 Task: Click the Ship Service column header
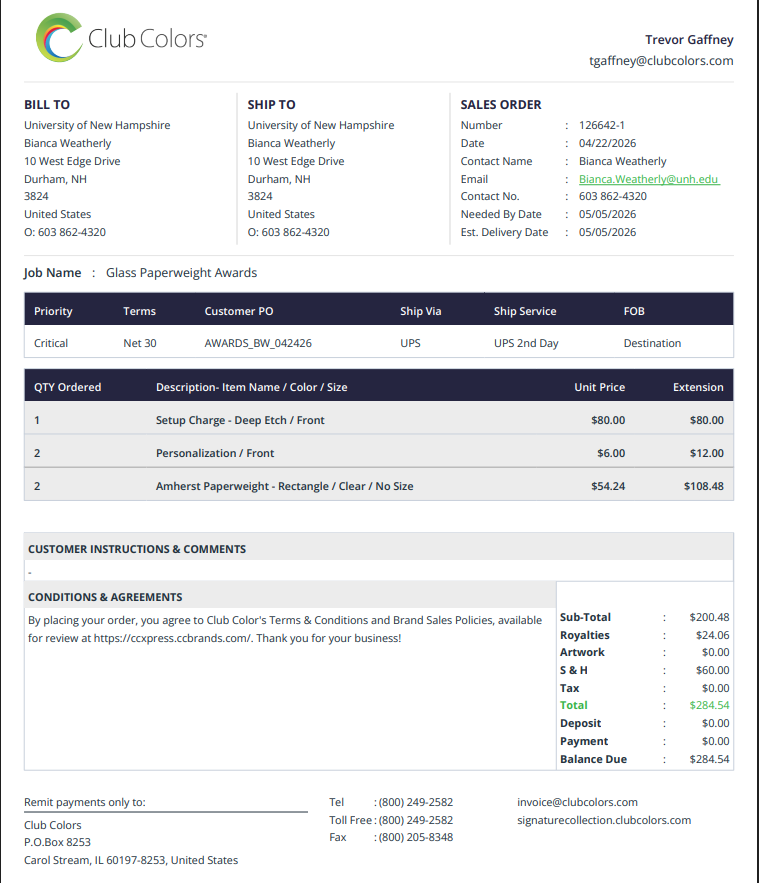click(525, 311)
